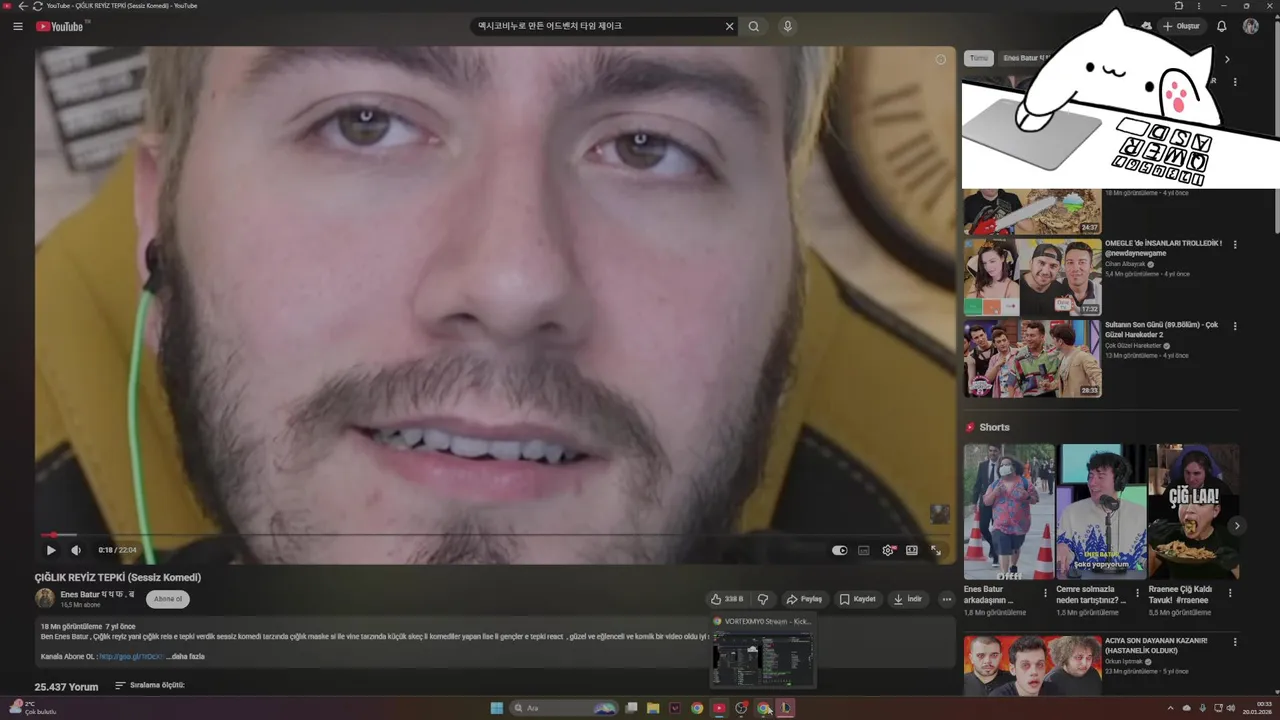The image size is (1280, 720).
Task: Play the video
Action: click(x=51, y=550)
